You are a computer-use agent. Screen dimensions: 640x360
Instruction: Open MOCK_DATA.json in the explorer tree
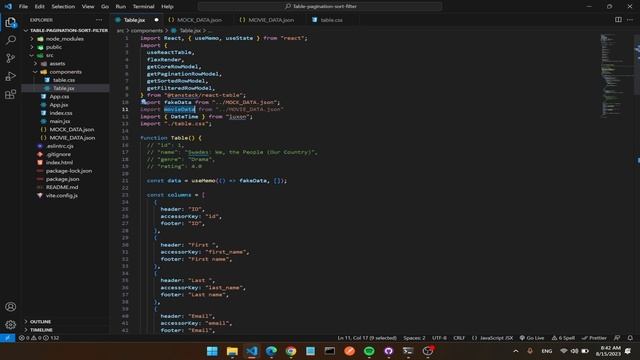[x=71, y=129]
